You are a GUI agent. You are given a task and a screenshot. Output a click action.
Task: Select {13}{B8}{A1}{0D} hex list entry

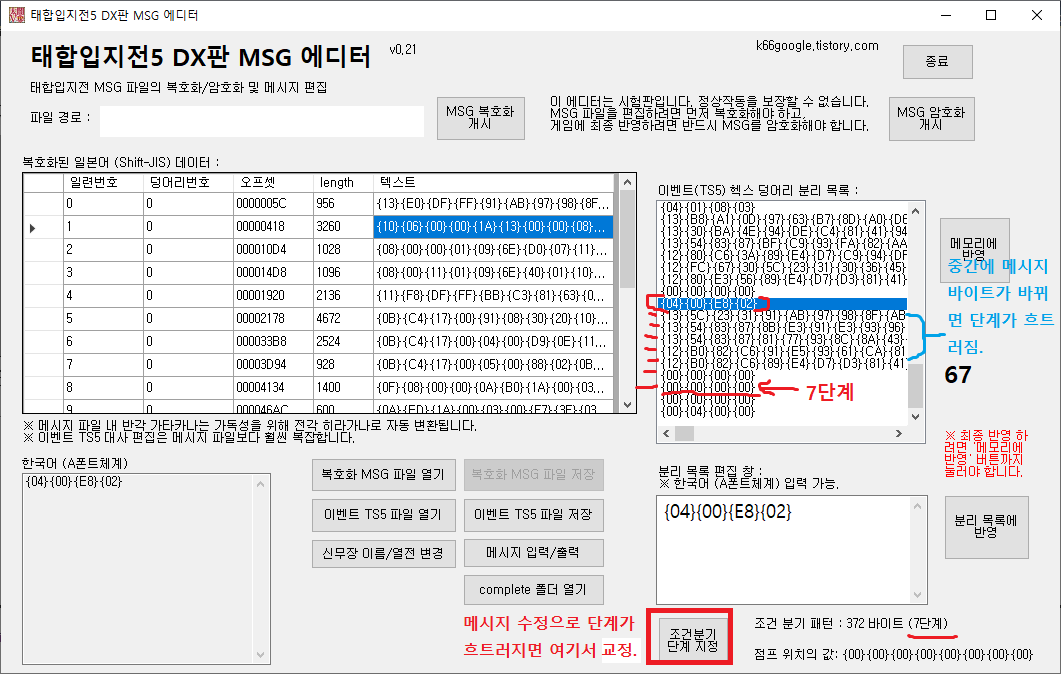[x=783, y=219]
